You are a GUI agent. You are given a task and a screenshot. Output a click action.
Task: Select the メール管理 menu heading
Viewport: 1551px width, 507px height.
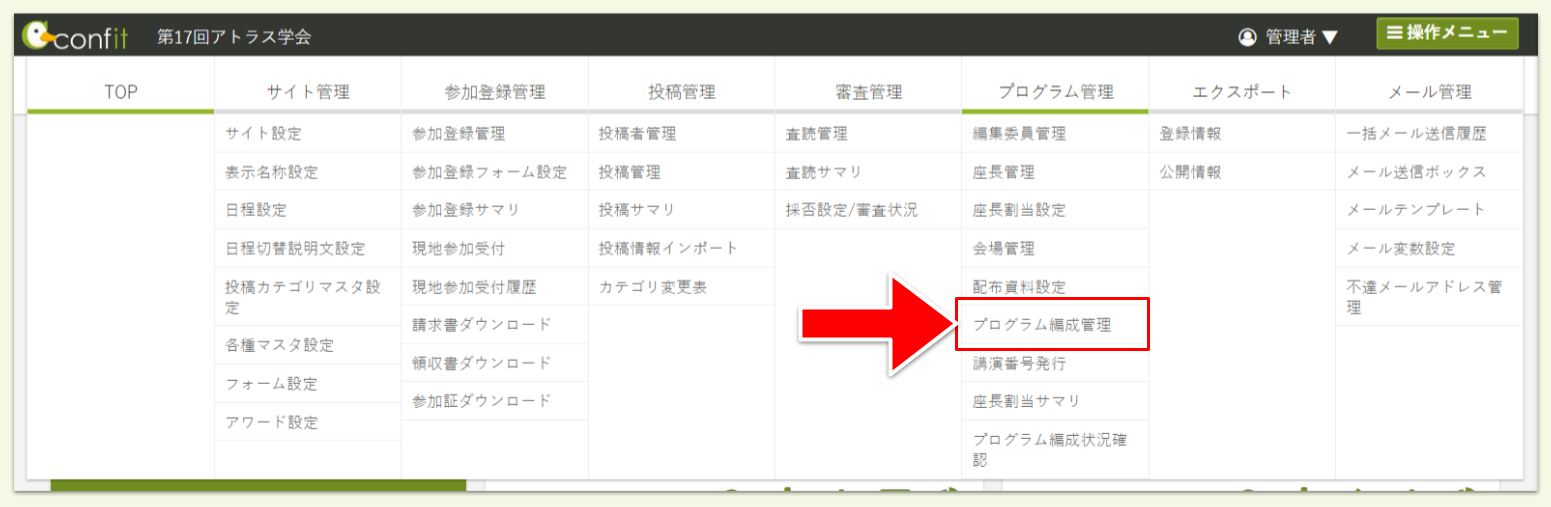[1429, 92]
